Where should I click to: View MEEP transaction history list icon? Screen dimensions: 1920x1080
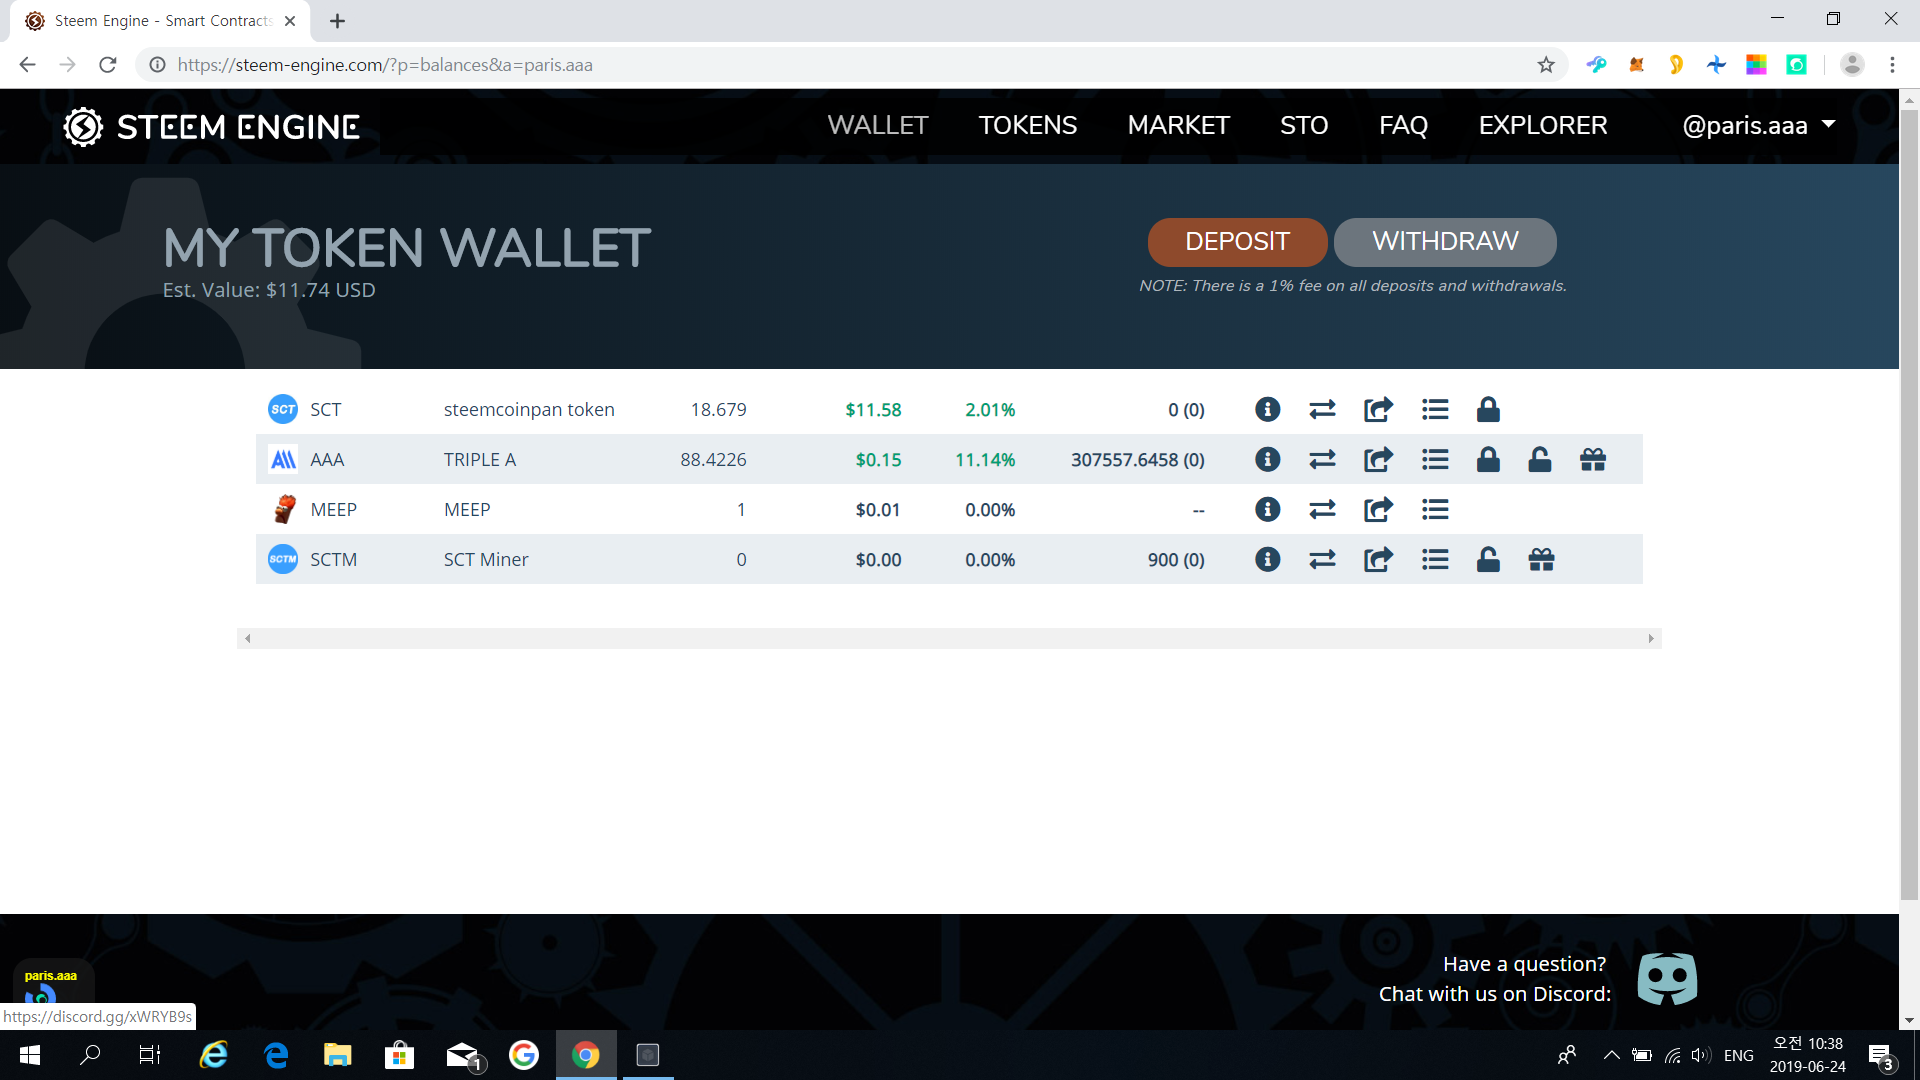(1435, 509)
